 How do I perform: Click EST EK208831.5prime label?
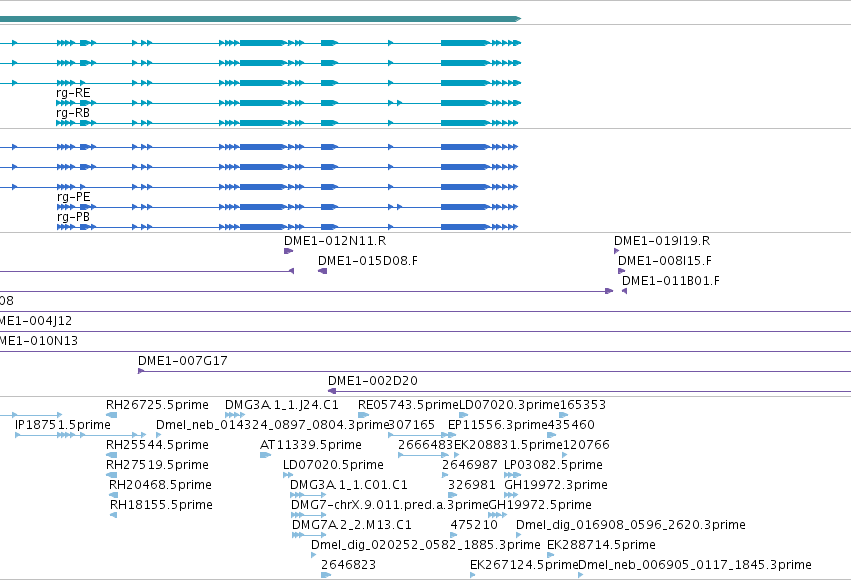pyautogui.click(x=508, y=445)
